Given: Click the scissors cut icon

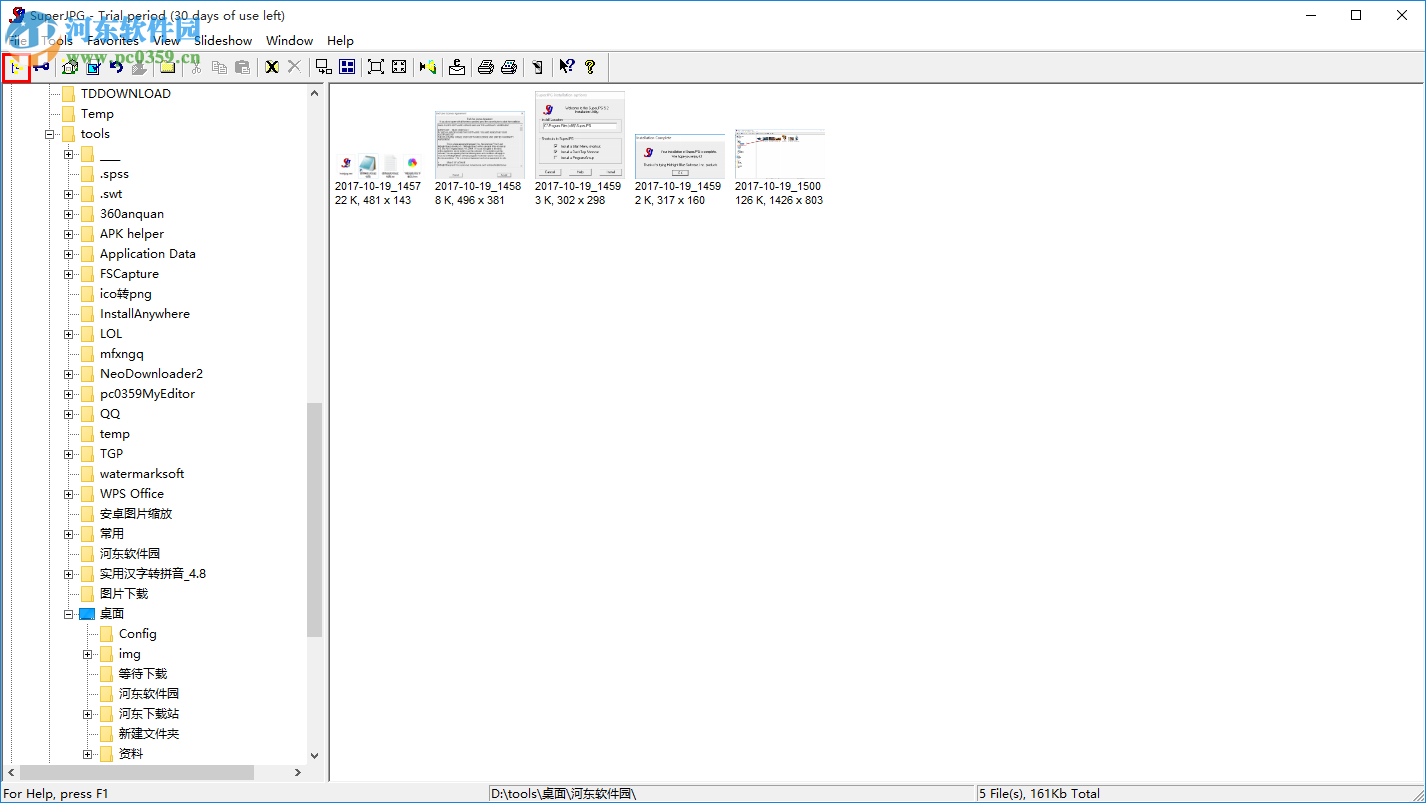Looking at the screenshot, I should point(196,67).
